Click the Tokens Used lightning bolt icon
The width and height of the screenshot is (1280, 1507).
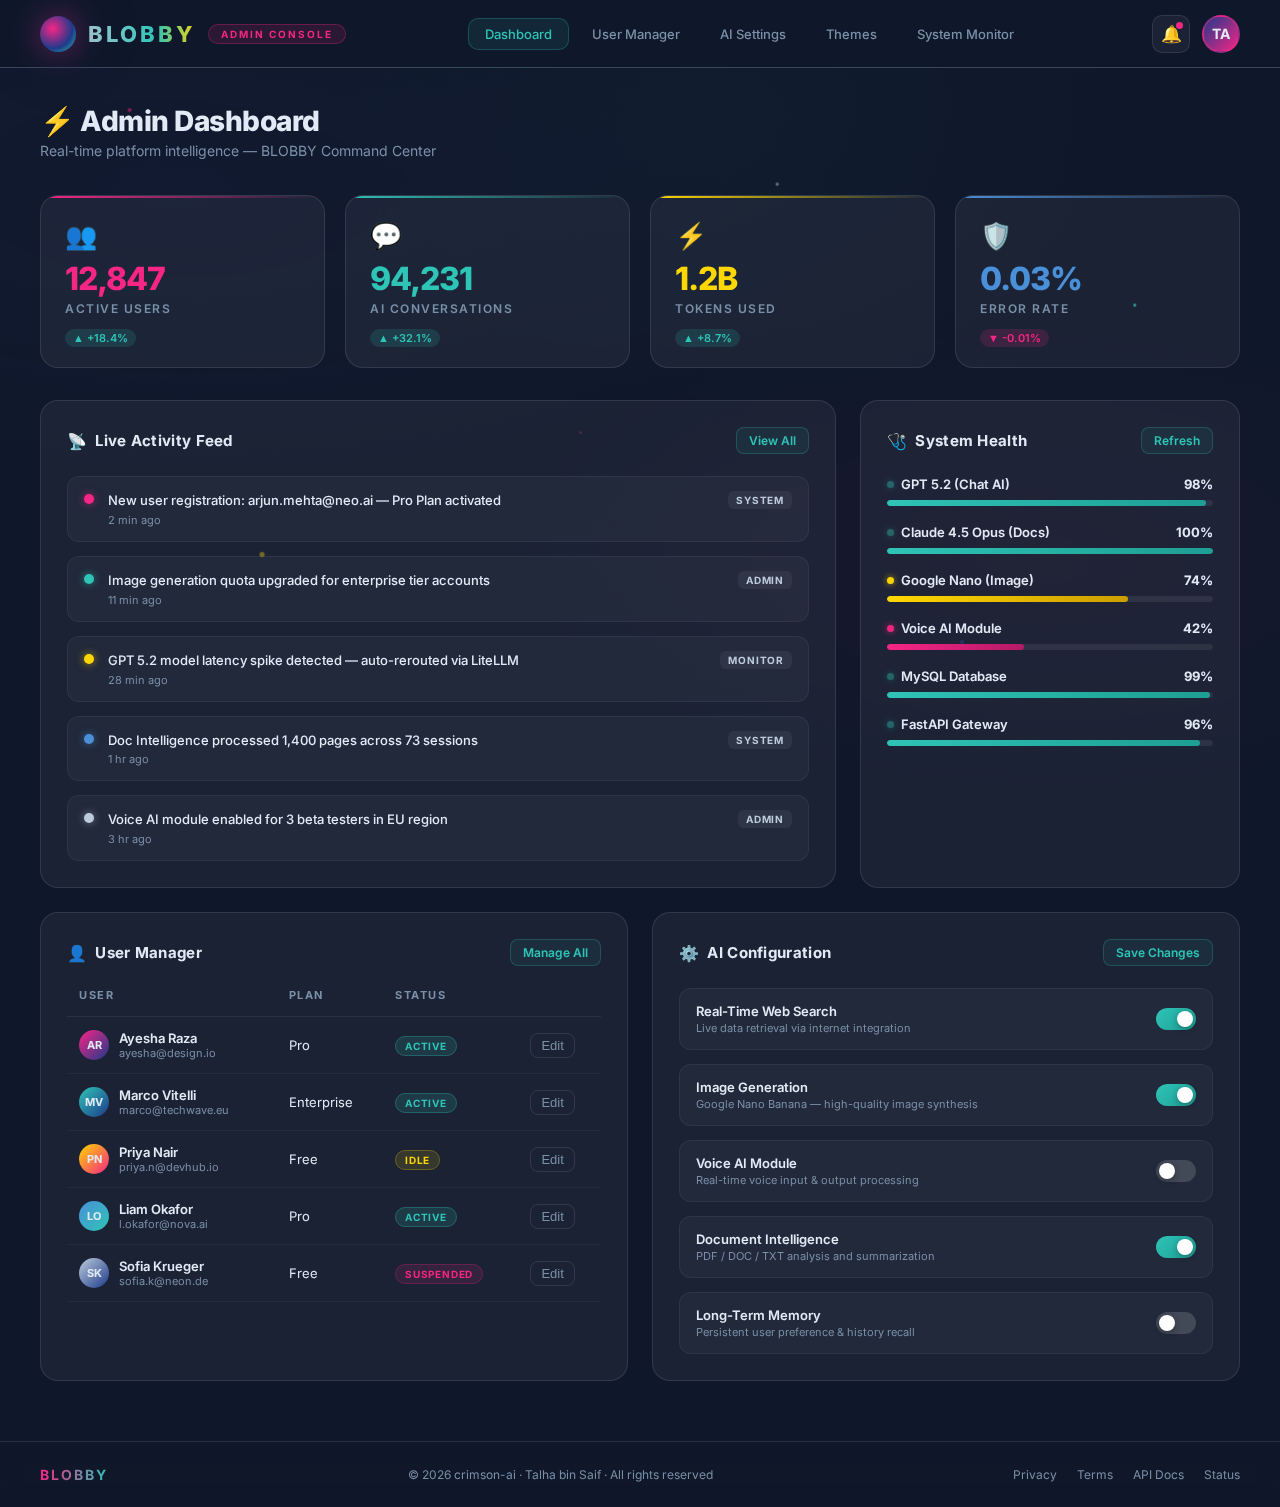tap(689, 236)
